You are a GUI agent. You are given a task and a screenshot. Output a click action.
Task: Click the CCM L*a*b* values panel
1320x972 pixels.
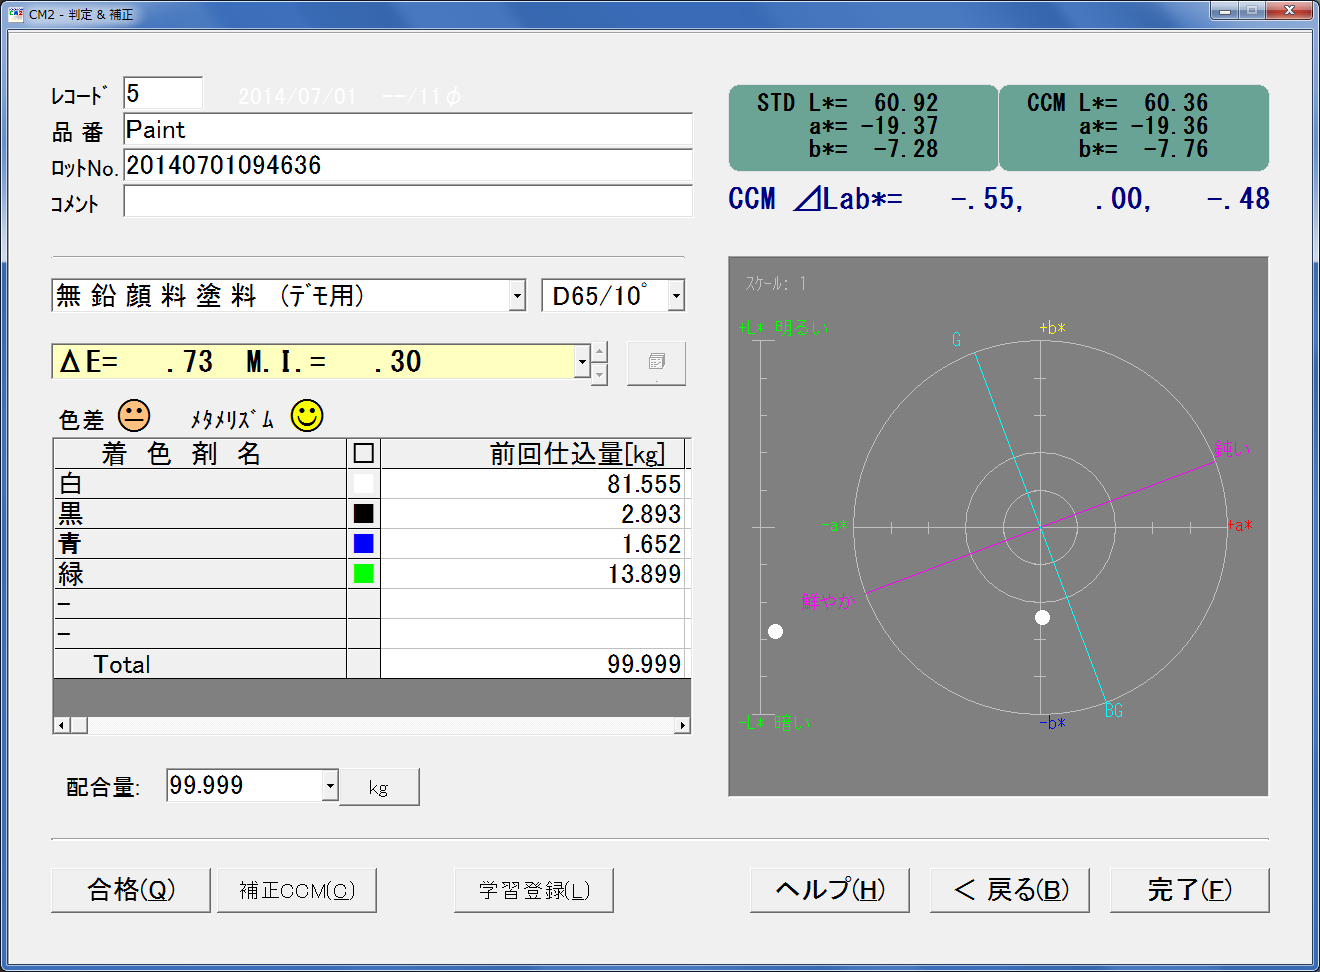[x=1134, y=127]
